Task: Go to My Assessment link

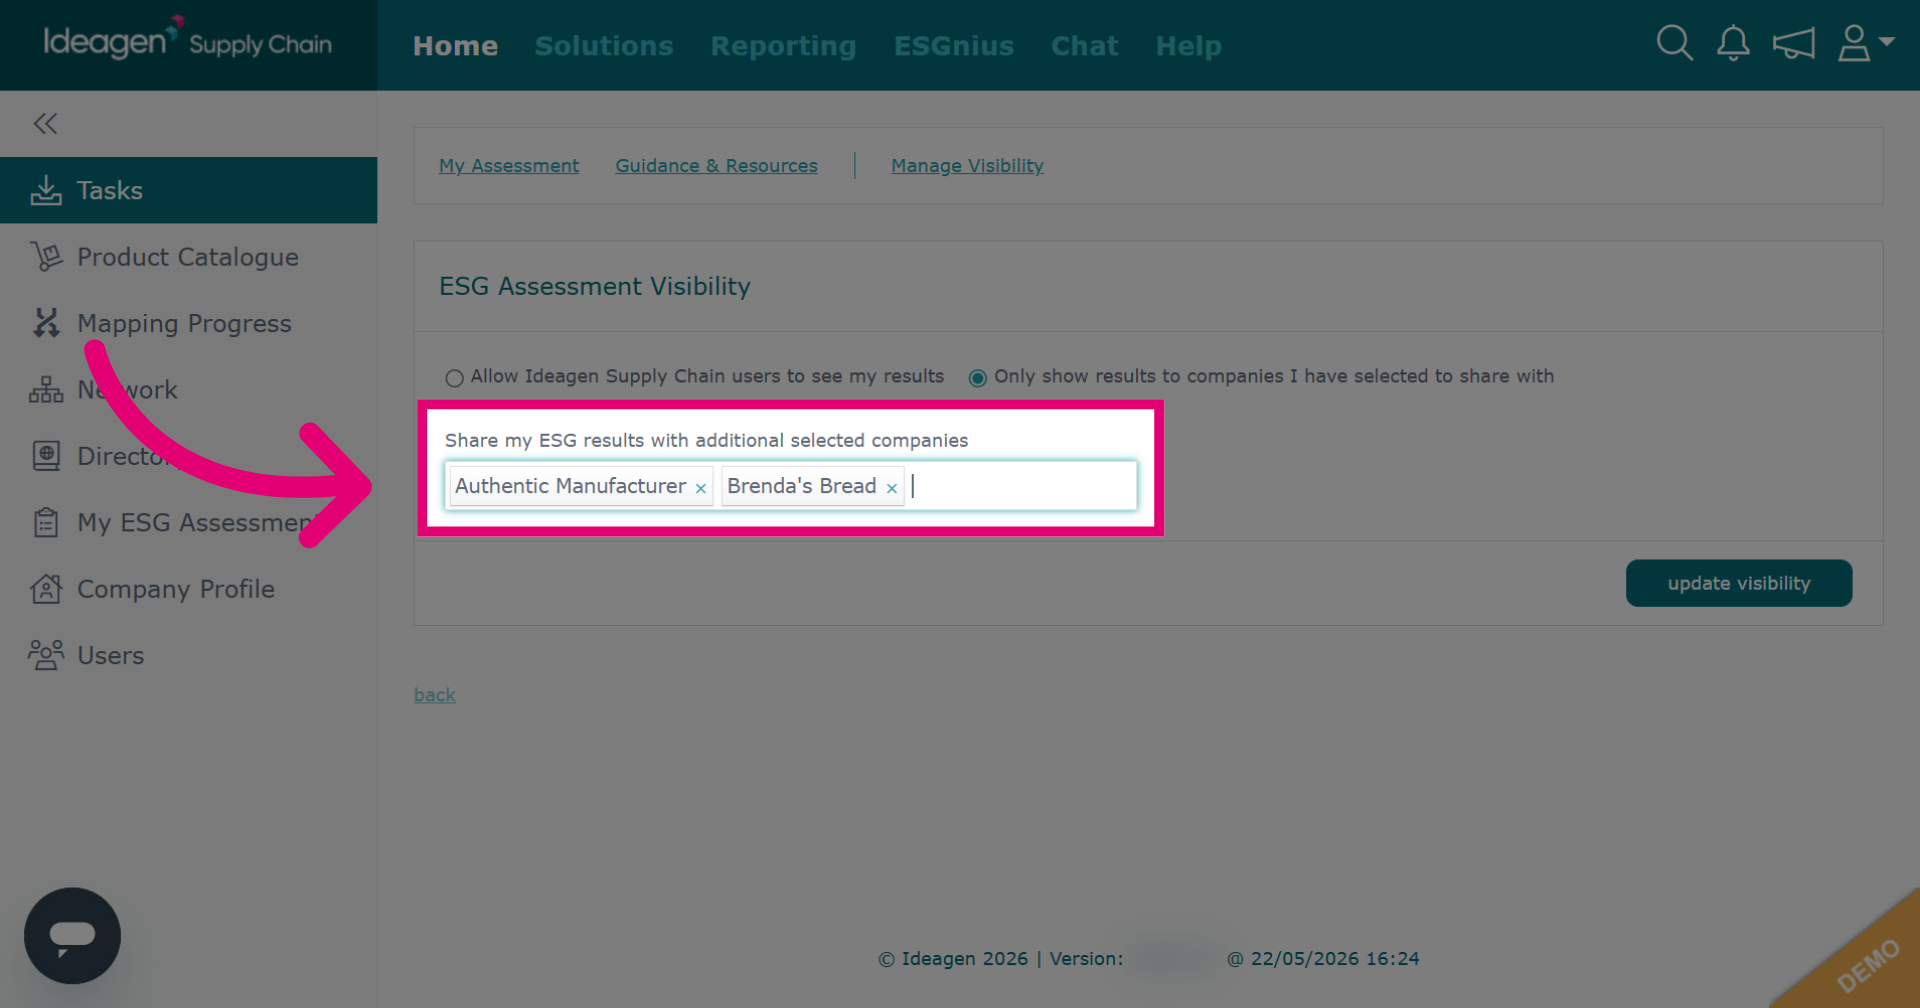Action: tap(509, 166)
